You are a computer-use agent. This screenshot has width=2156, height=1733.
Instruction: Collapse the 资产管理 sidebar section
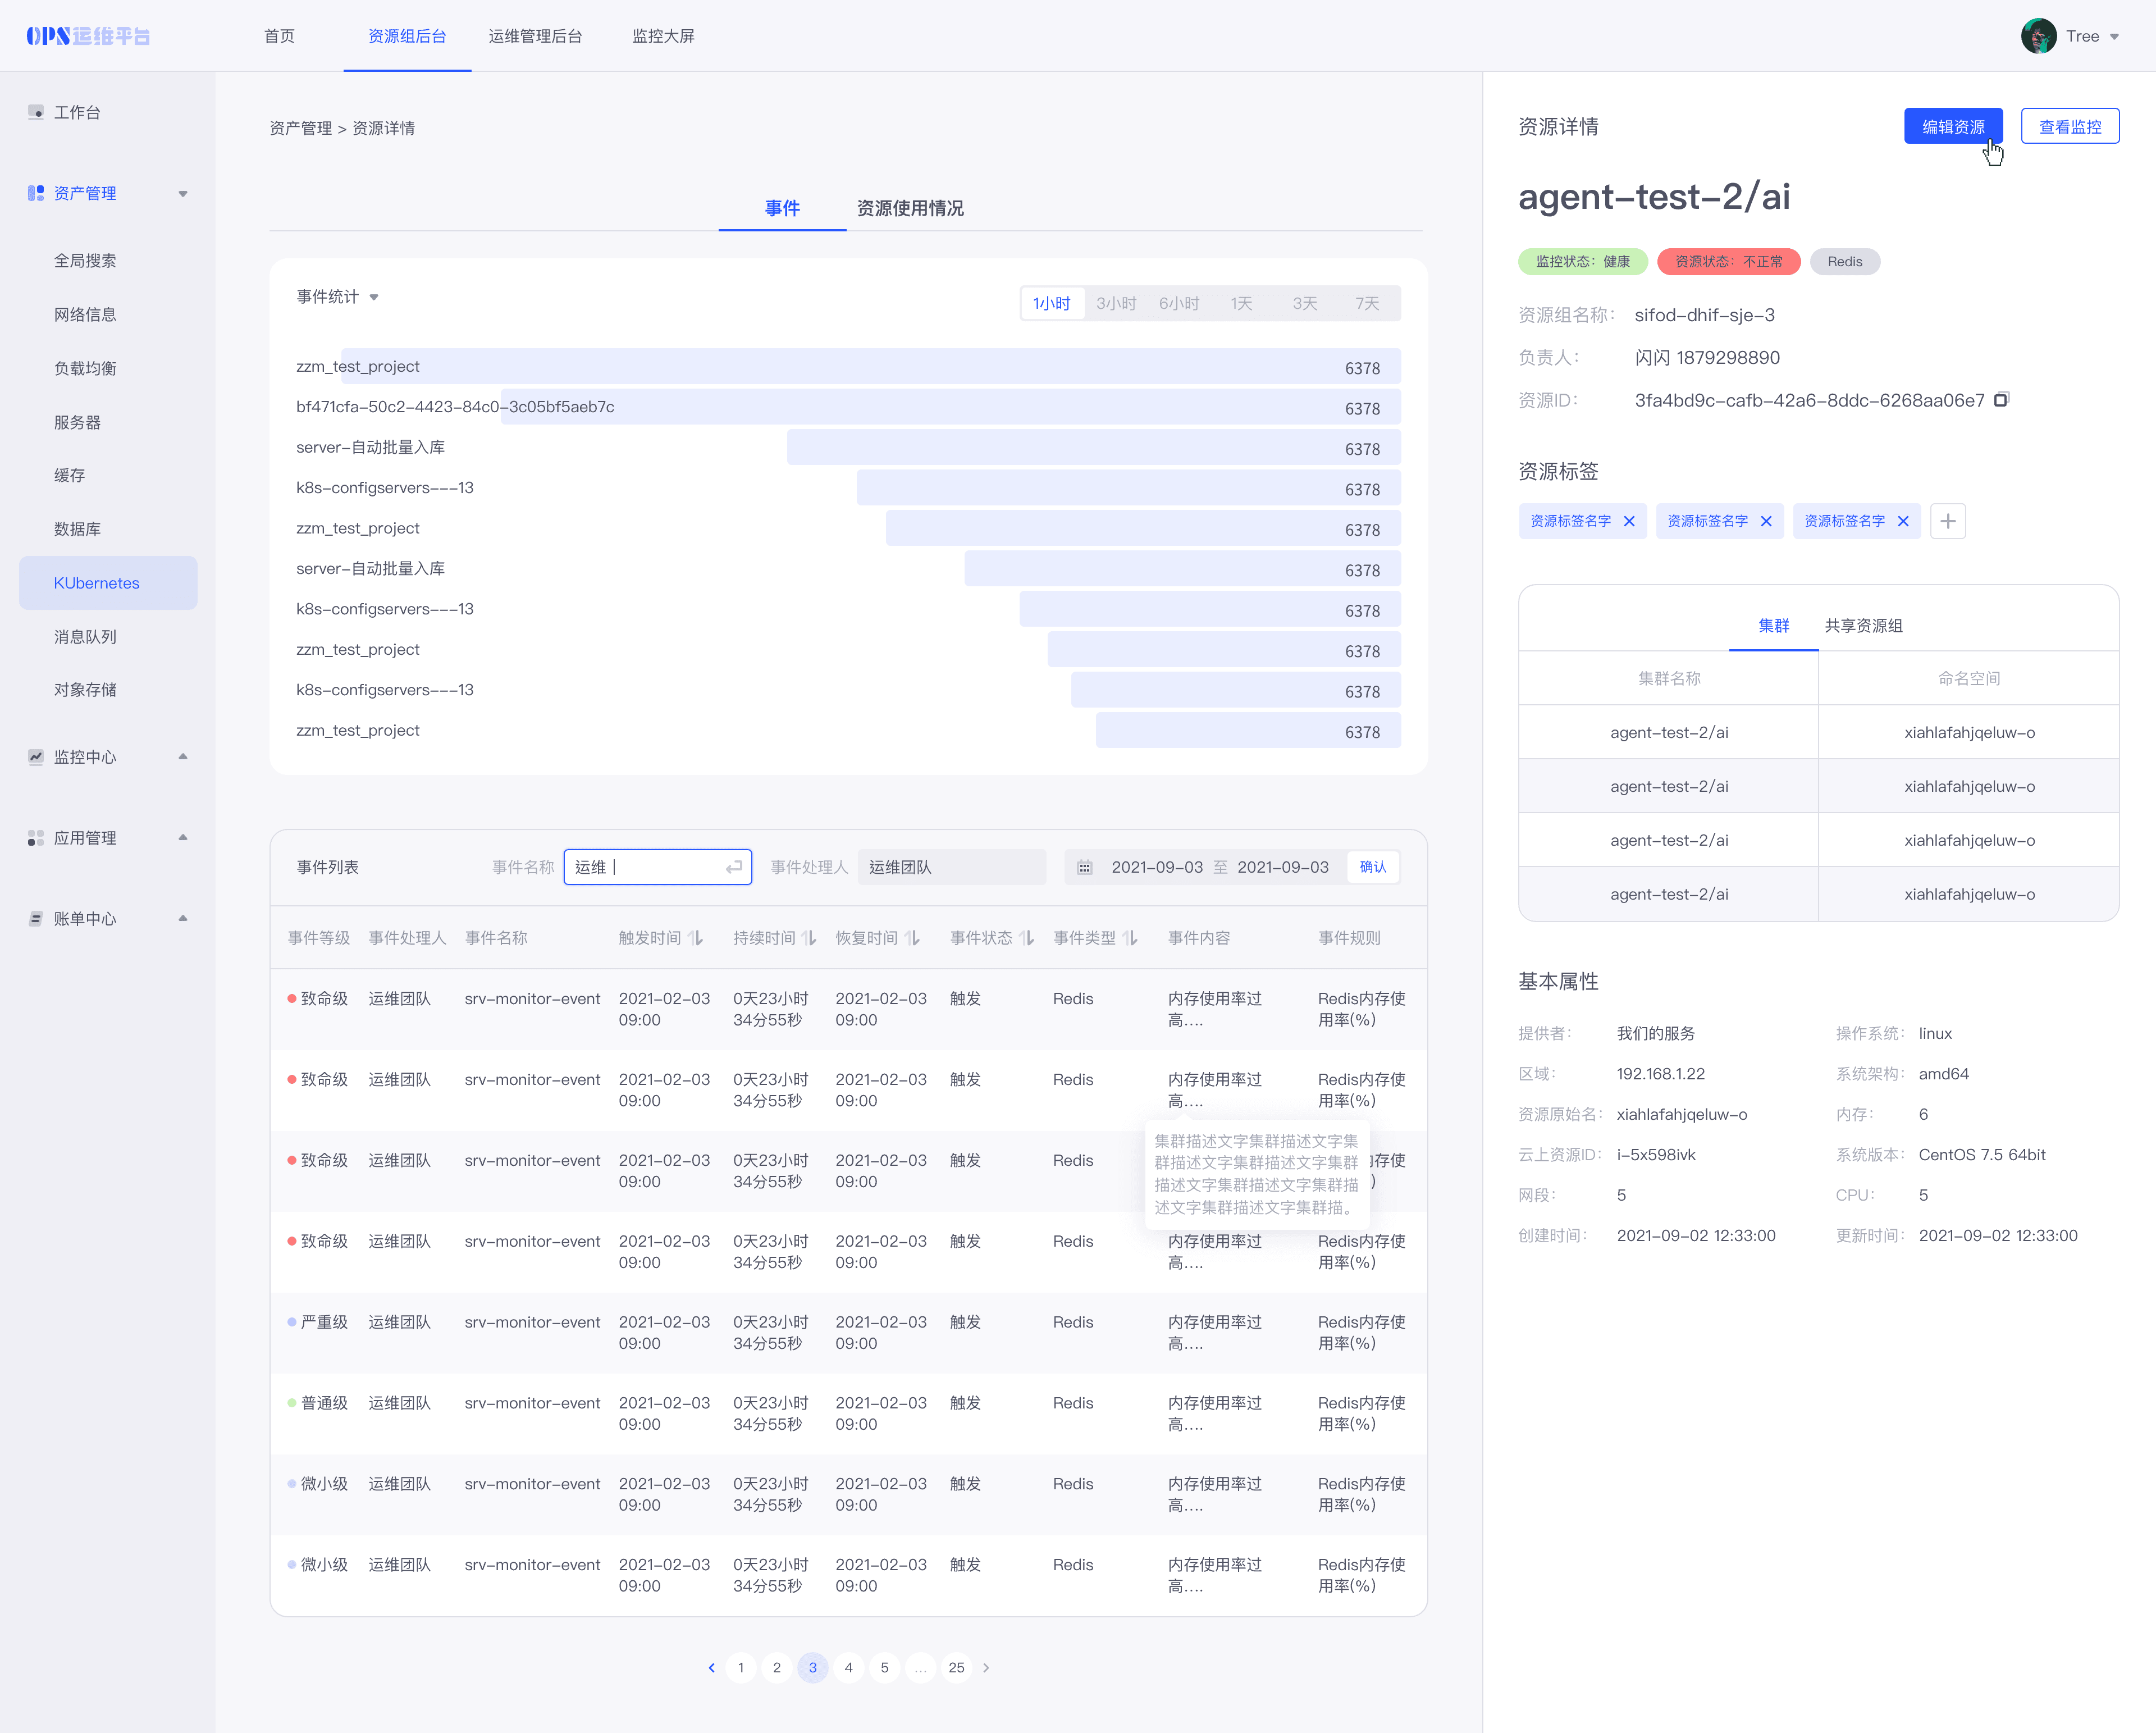pyautogui.click(x=183, y=194)
